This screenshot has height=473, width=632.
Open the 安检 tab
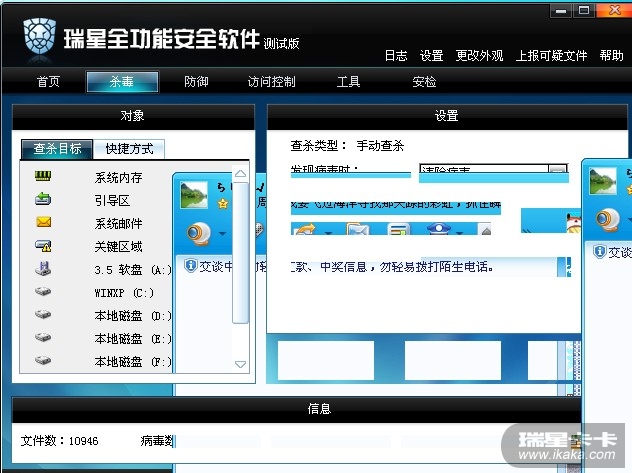point(424,82)
